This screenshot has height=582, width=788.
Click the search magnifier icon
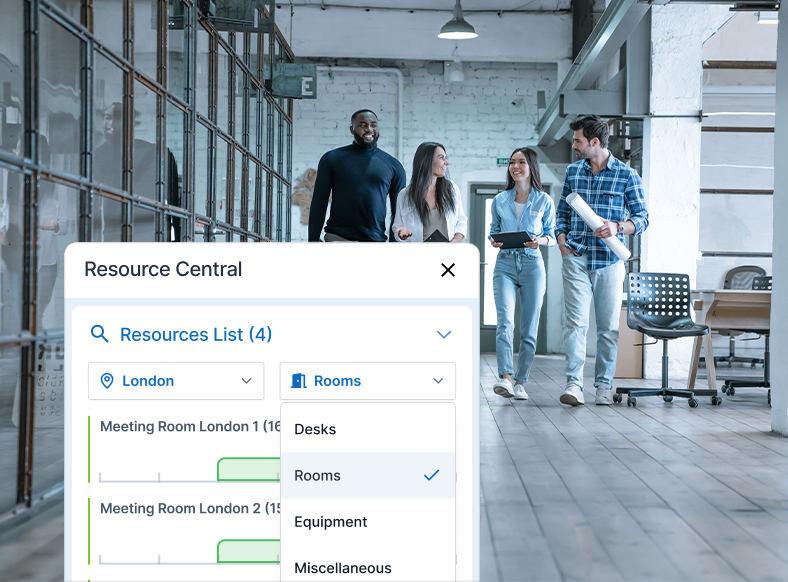click(x=100, y=334)
